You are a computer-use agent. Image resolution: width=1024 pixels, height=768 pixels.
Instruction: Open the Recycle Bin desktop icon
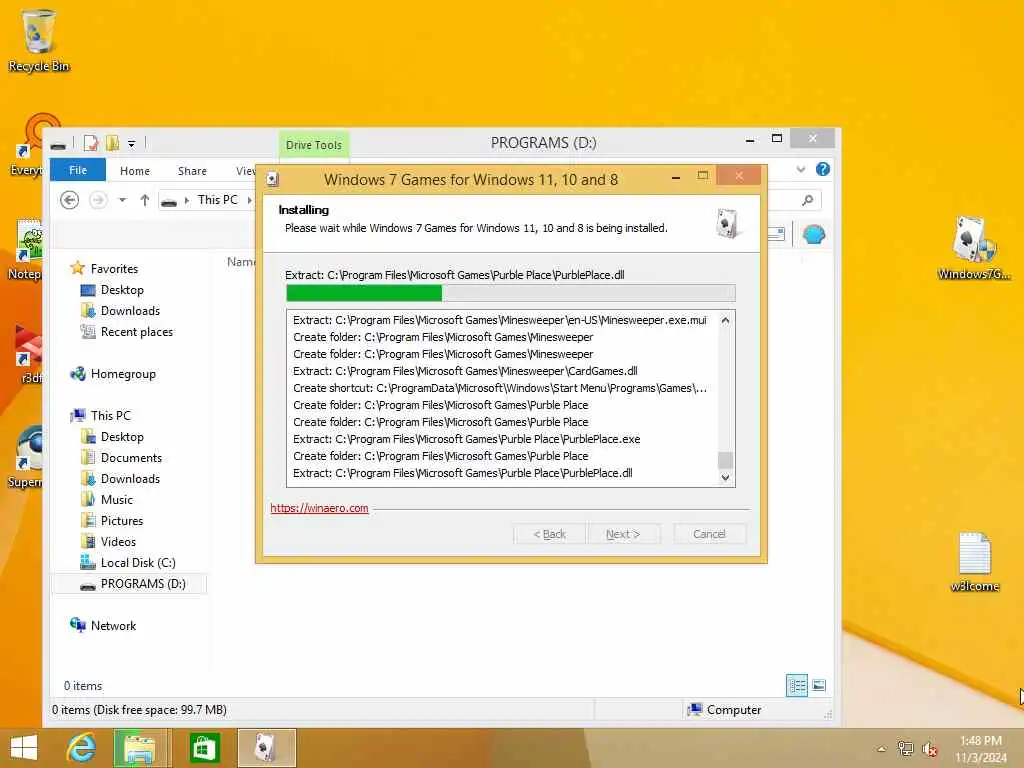(39, 40)
